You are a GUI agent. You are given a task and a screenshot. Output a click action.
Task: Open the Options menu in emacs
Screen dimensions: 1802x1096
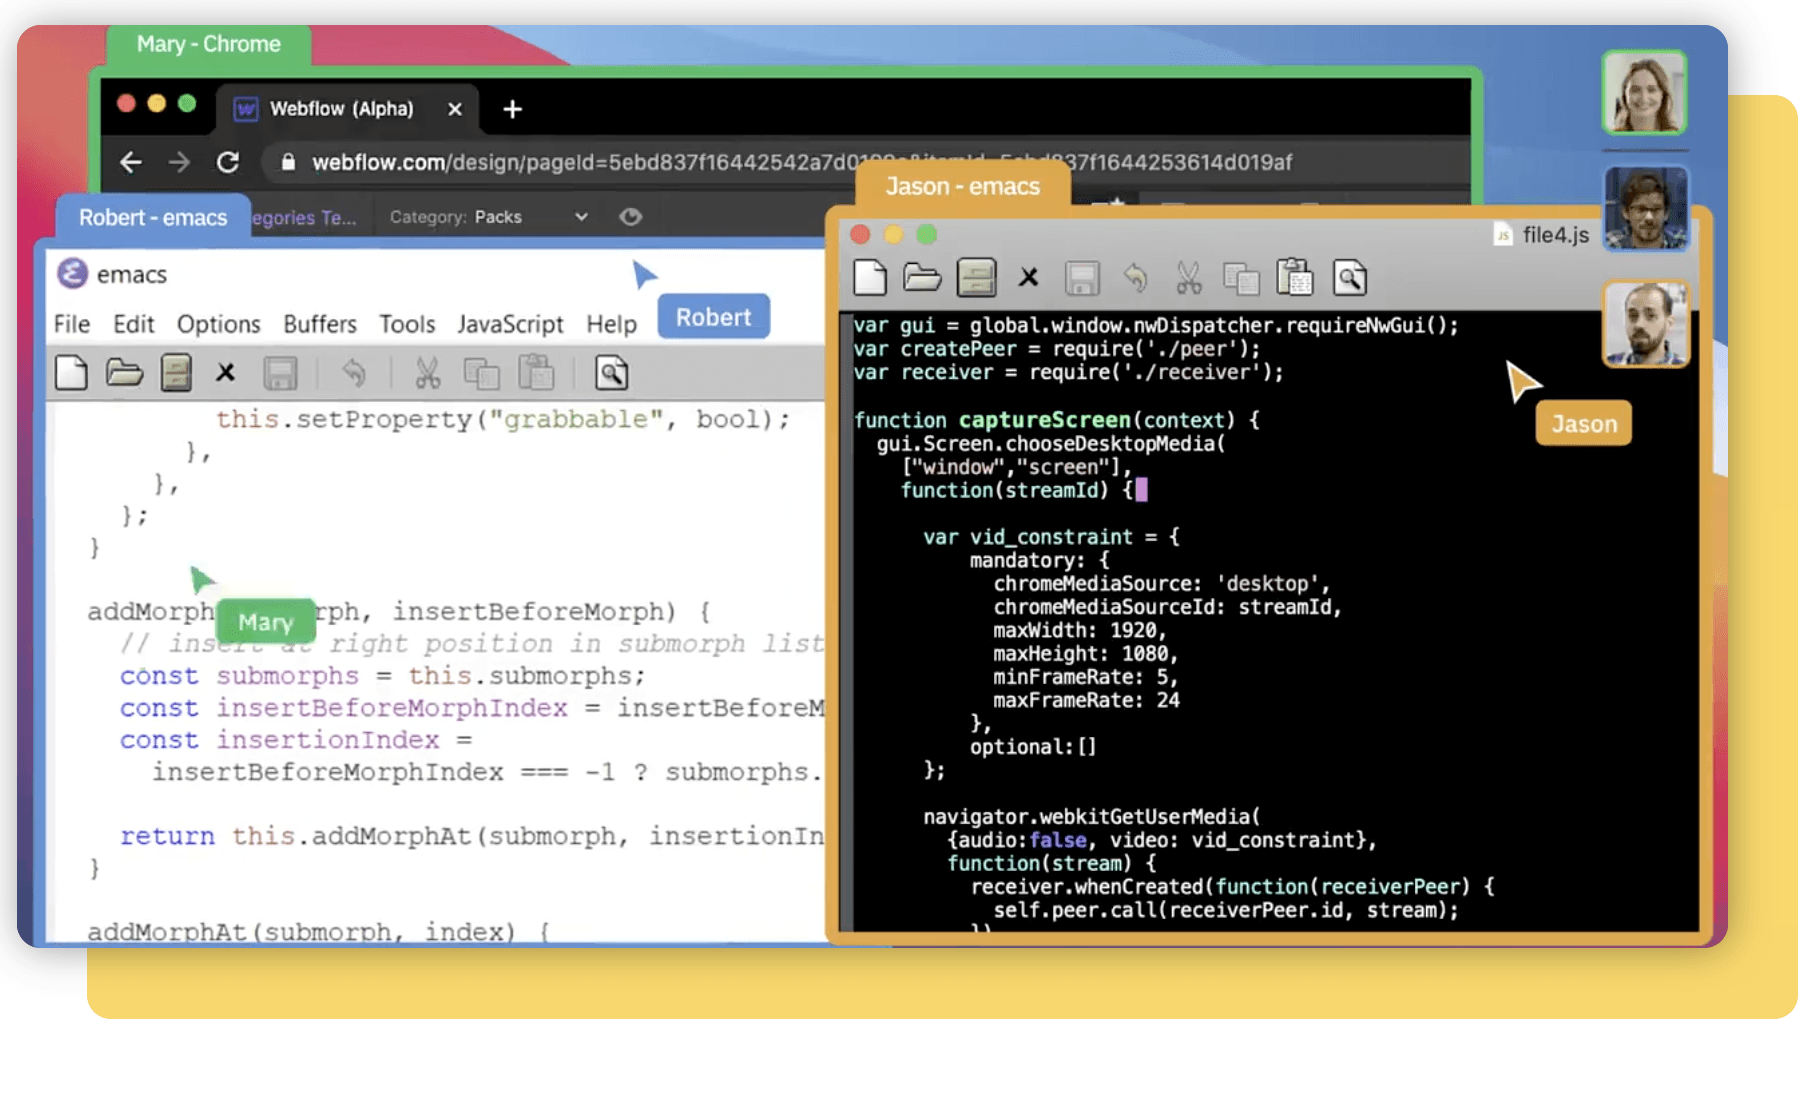pyautogui.click(x=218, y=324)
